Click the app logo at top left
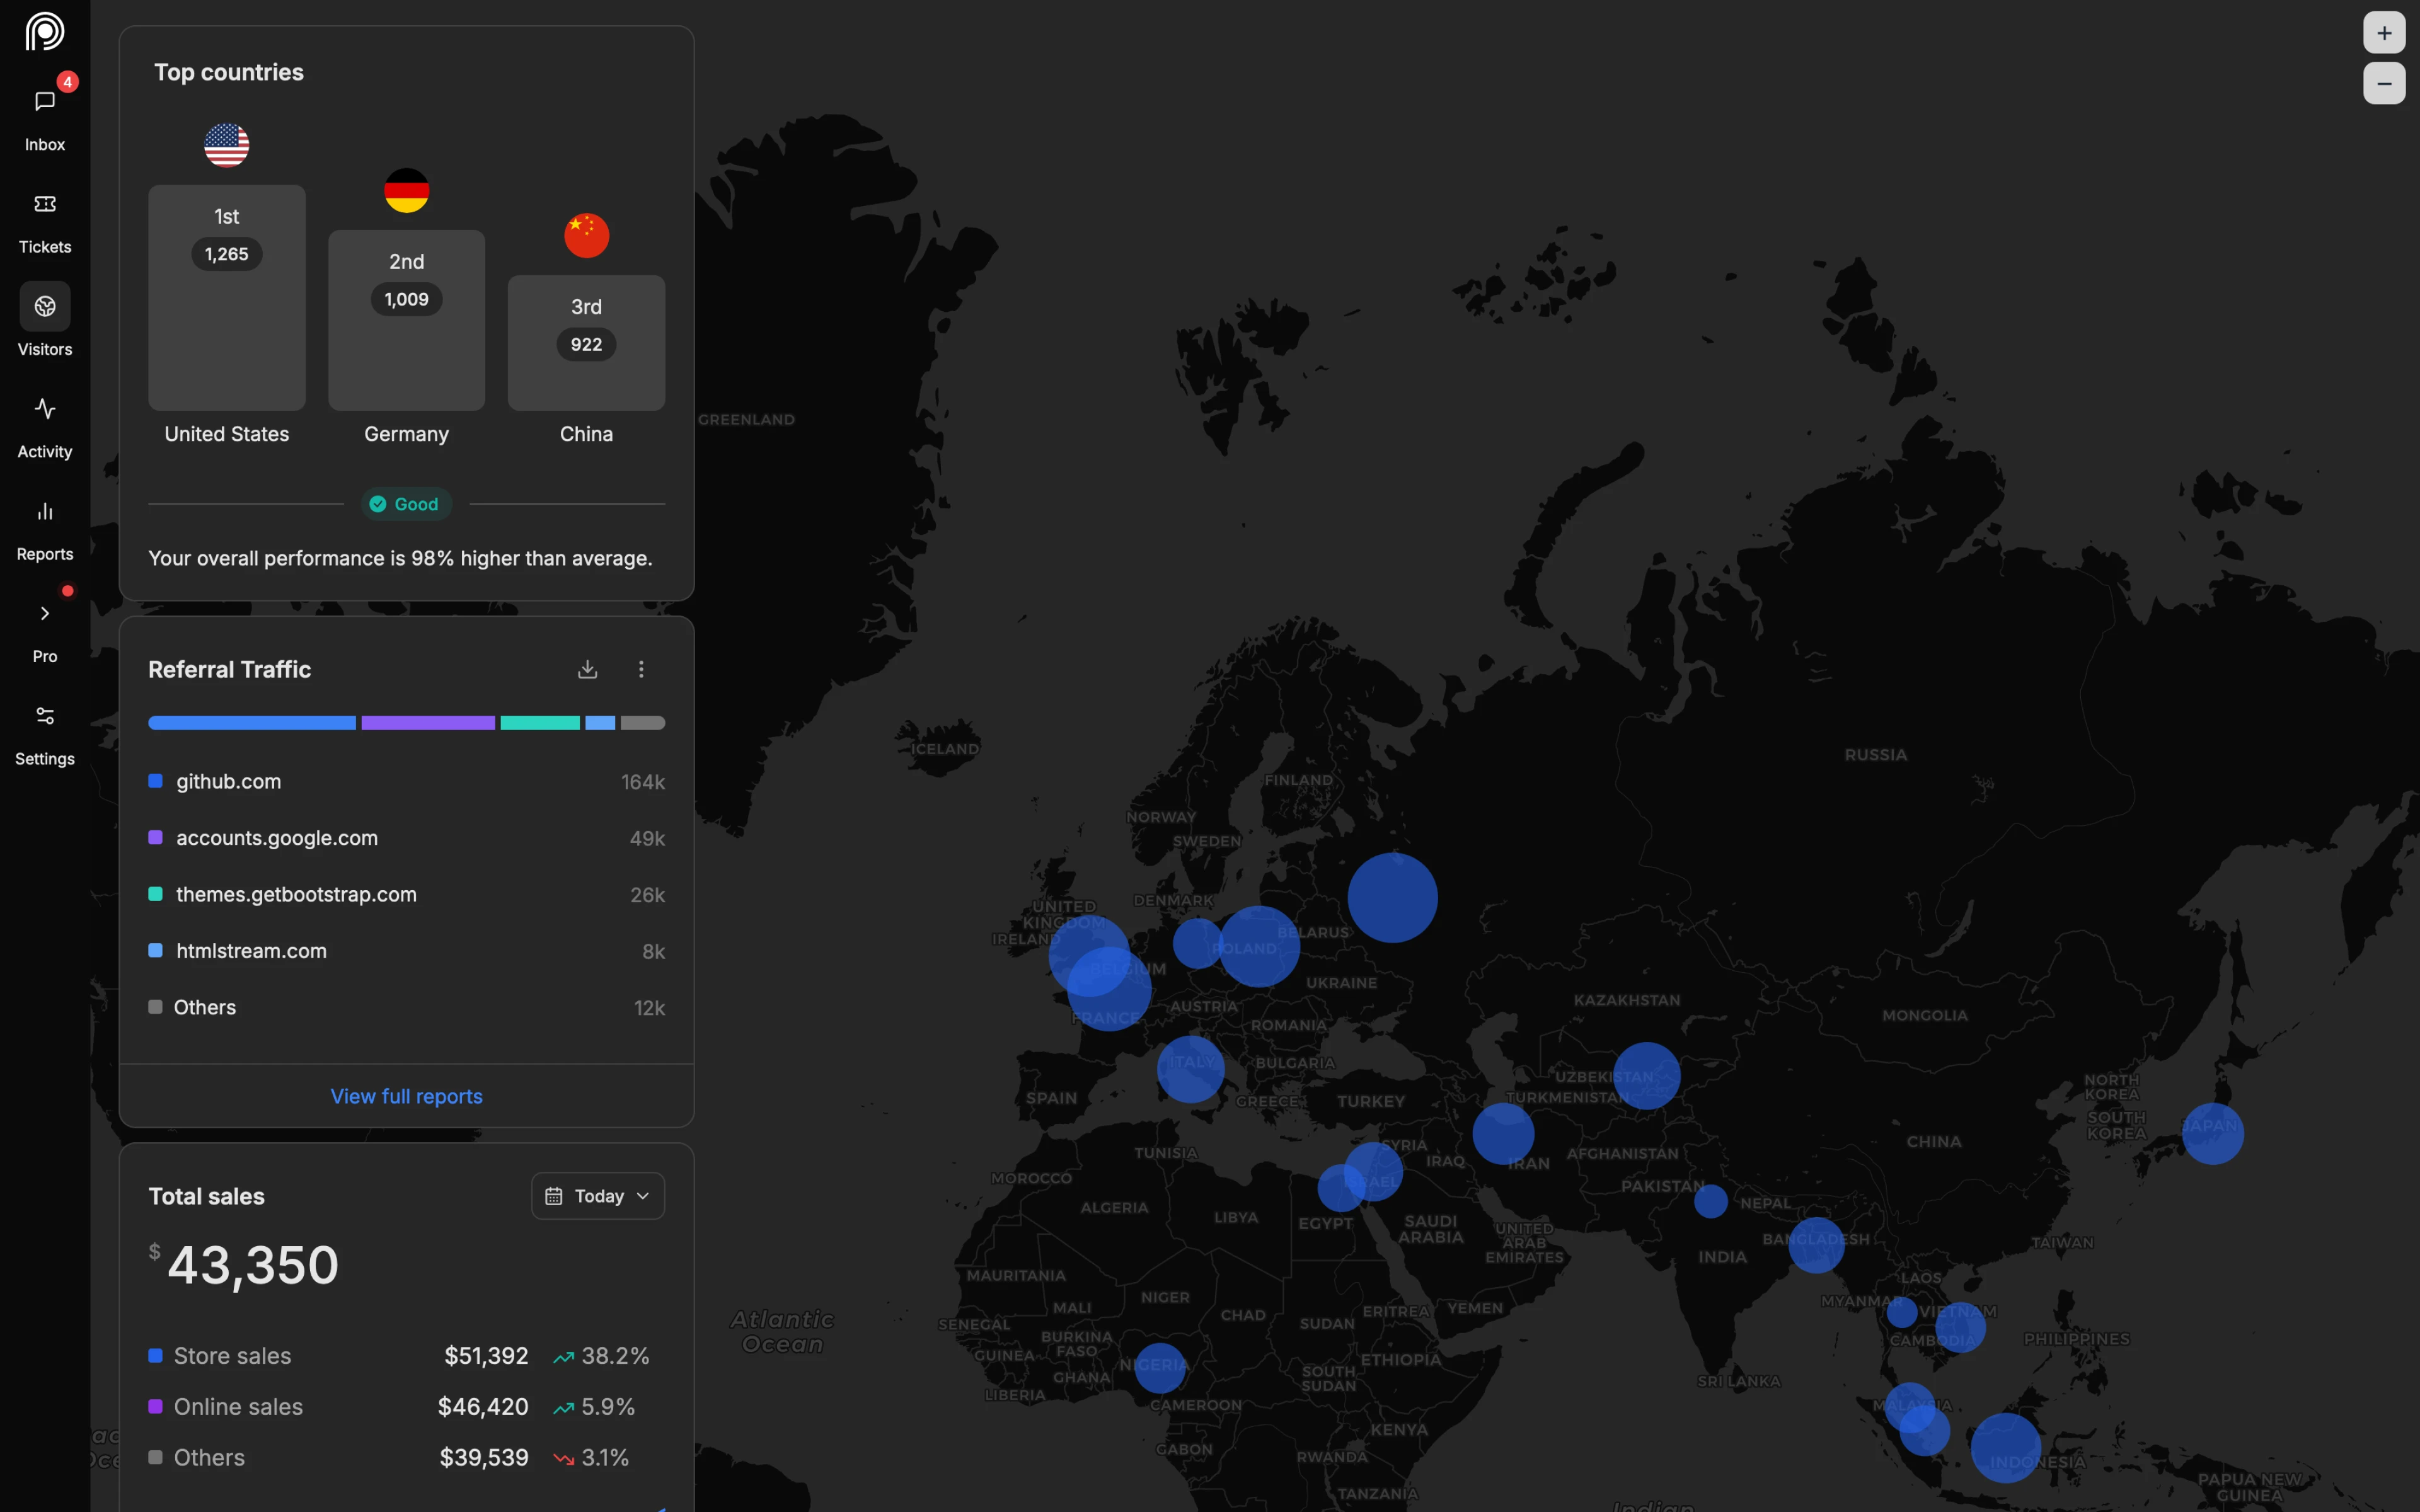Image resolution: width=2420 pixels, height=1512 pixels. 45,32
